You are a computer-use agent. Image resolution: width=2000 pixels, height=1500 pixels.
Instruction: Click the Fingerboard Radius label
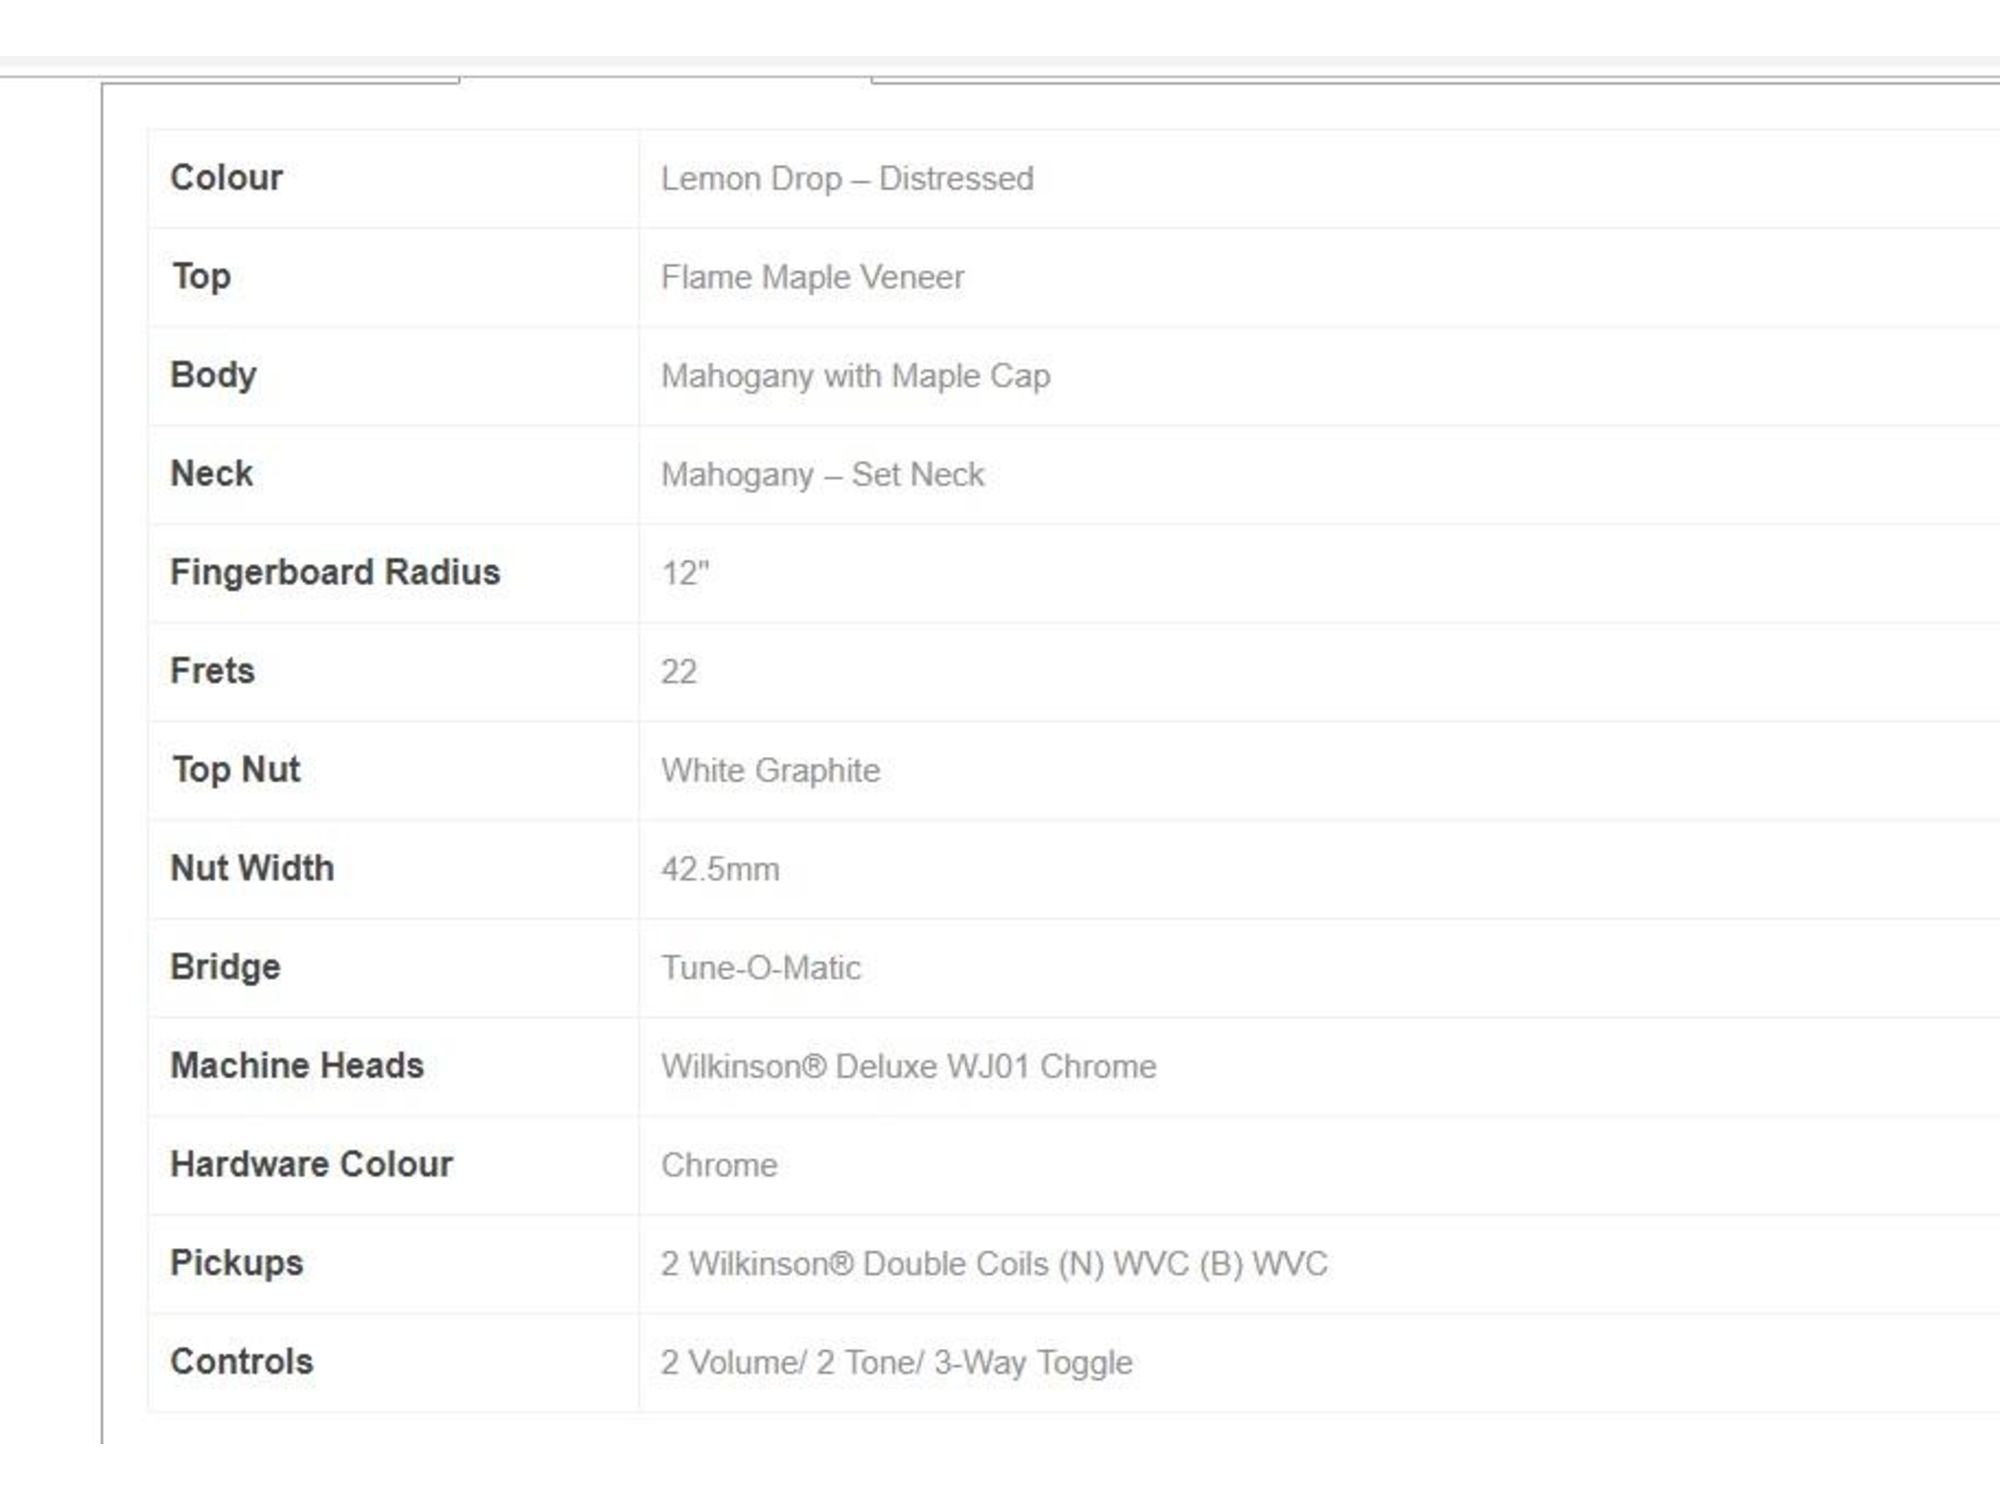(x=335, y=572)
